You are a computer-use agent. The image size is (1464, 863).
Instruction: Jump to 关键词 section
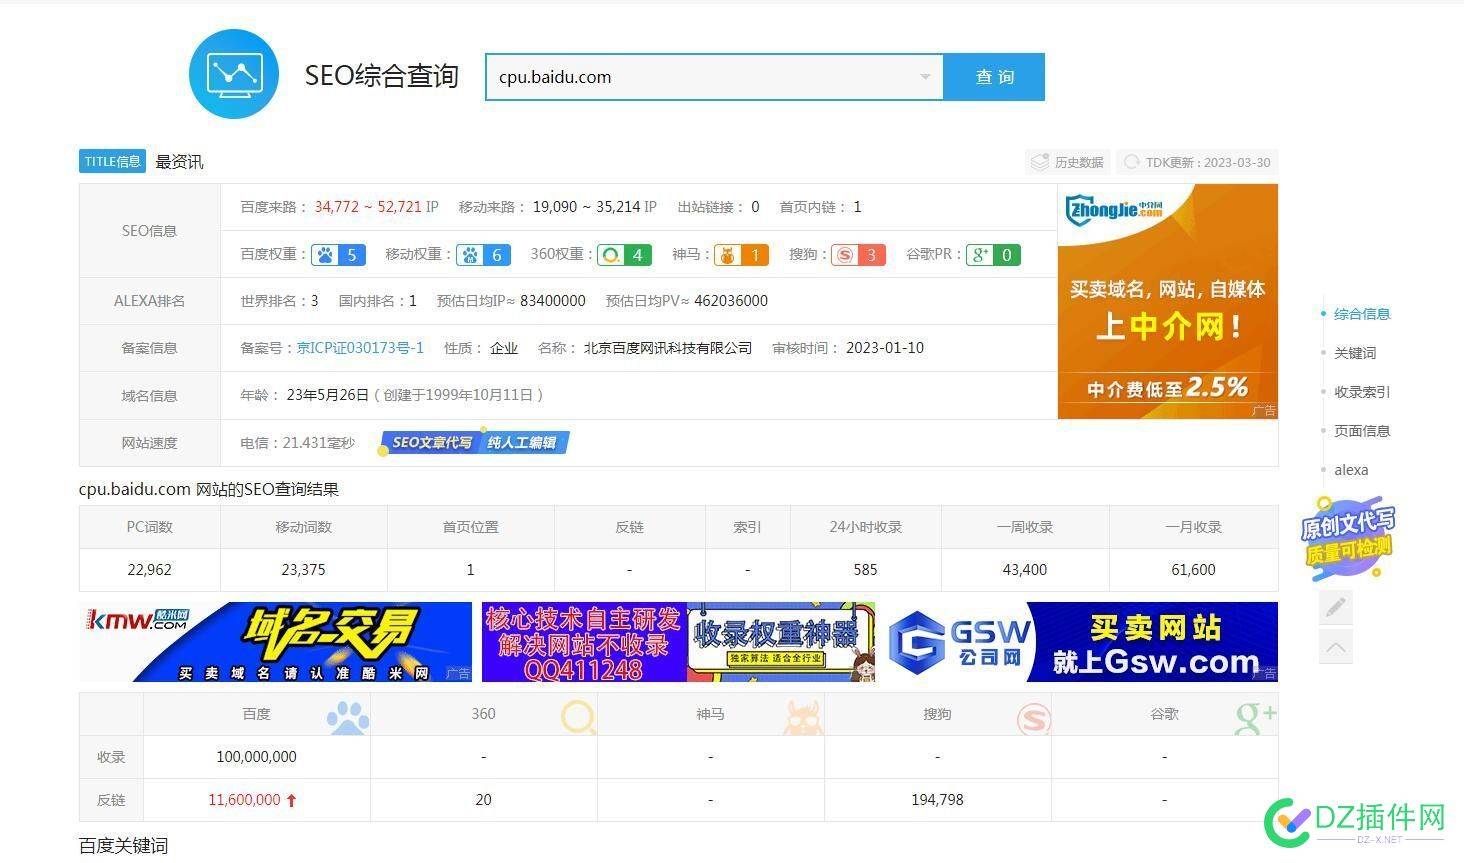pos(1355,353)
